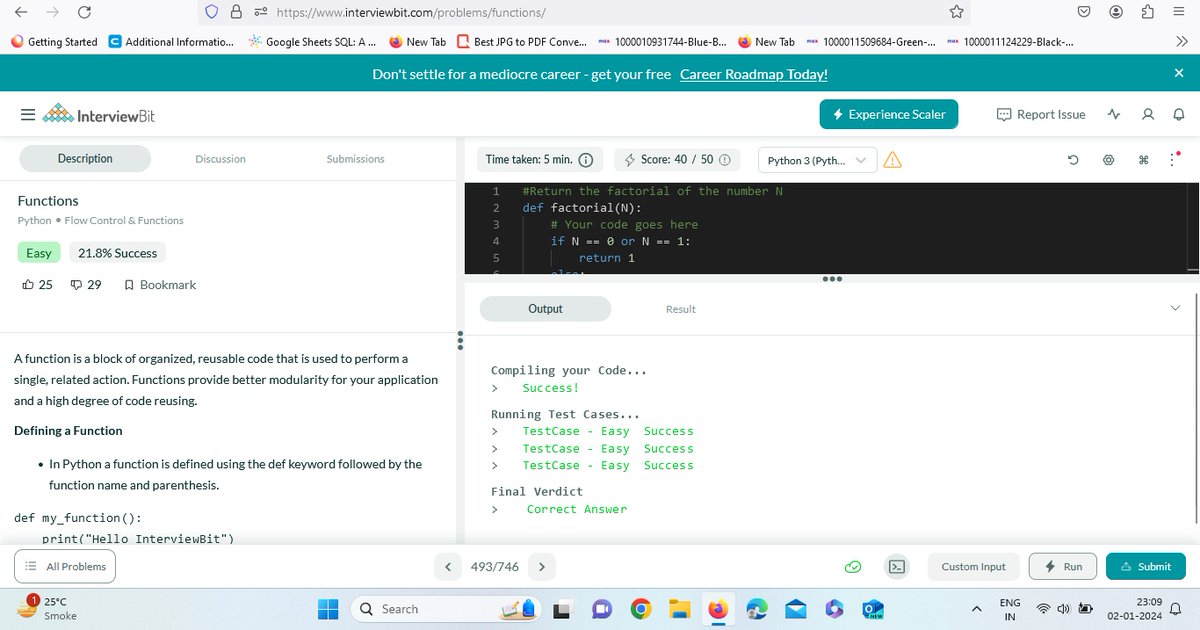Like the problem with thumbs up

pyautogui.click(x=28, y=285)
